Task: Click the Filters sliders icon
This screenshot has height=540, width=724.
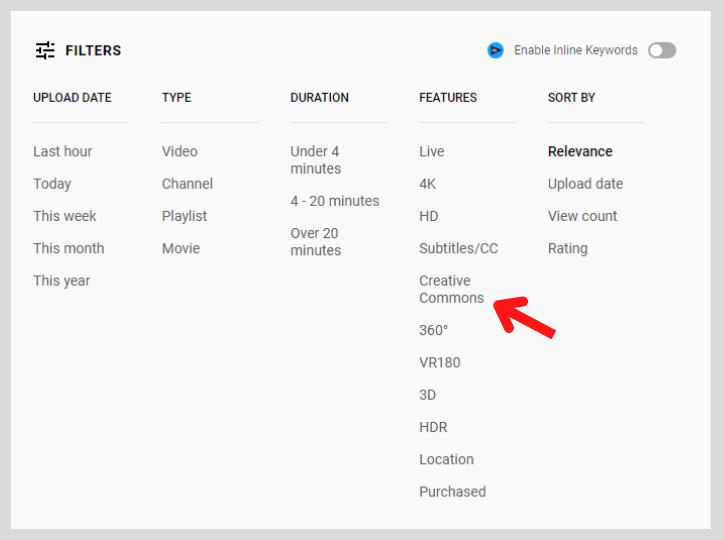Action: tap(45, 50)
